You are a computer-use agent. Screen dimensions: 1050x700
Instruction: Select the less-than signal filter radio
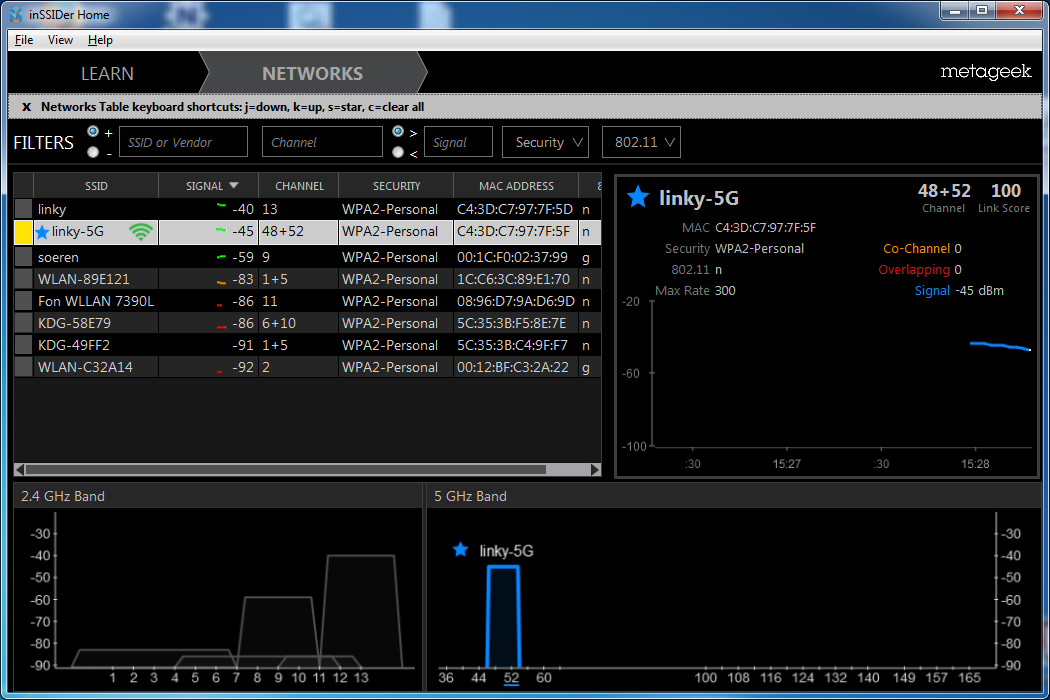398,152
